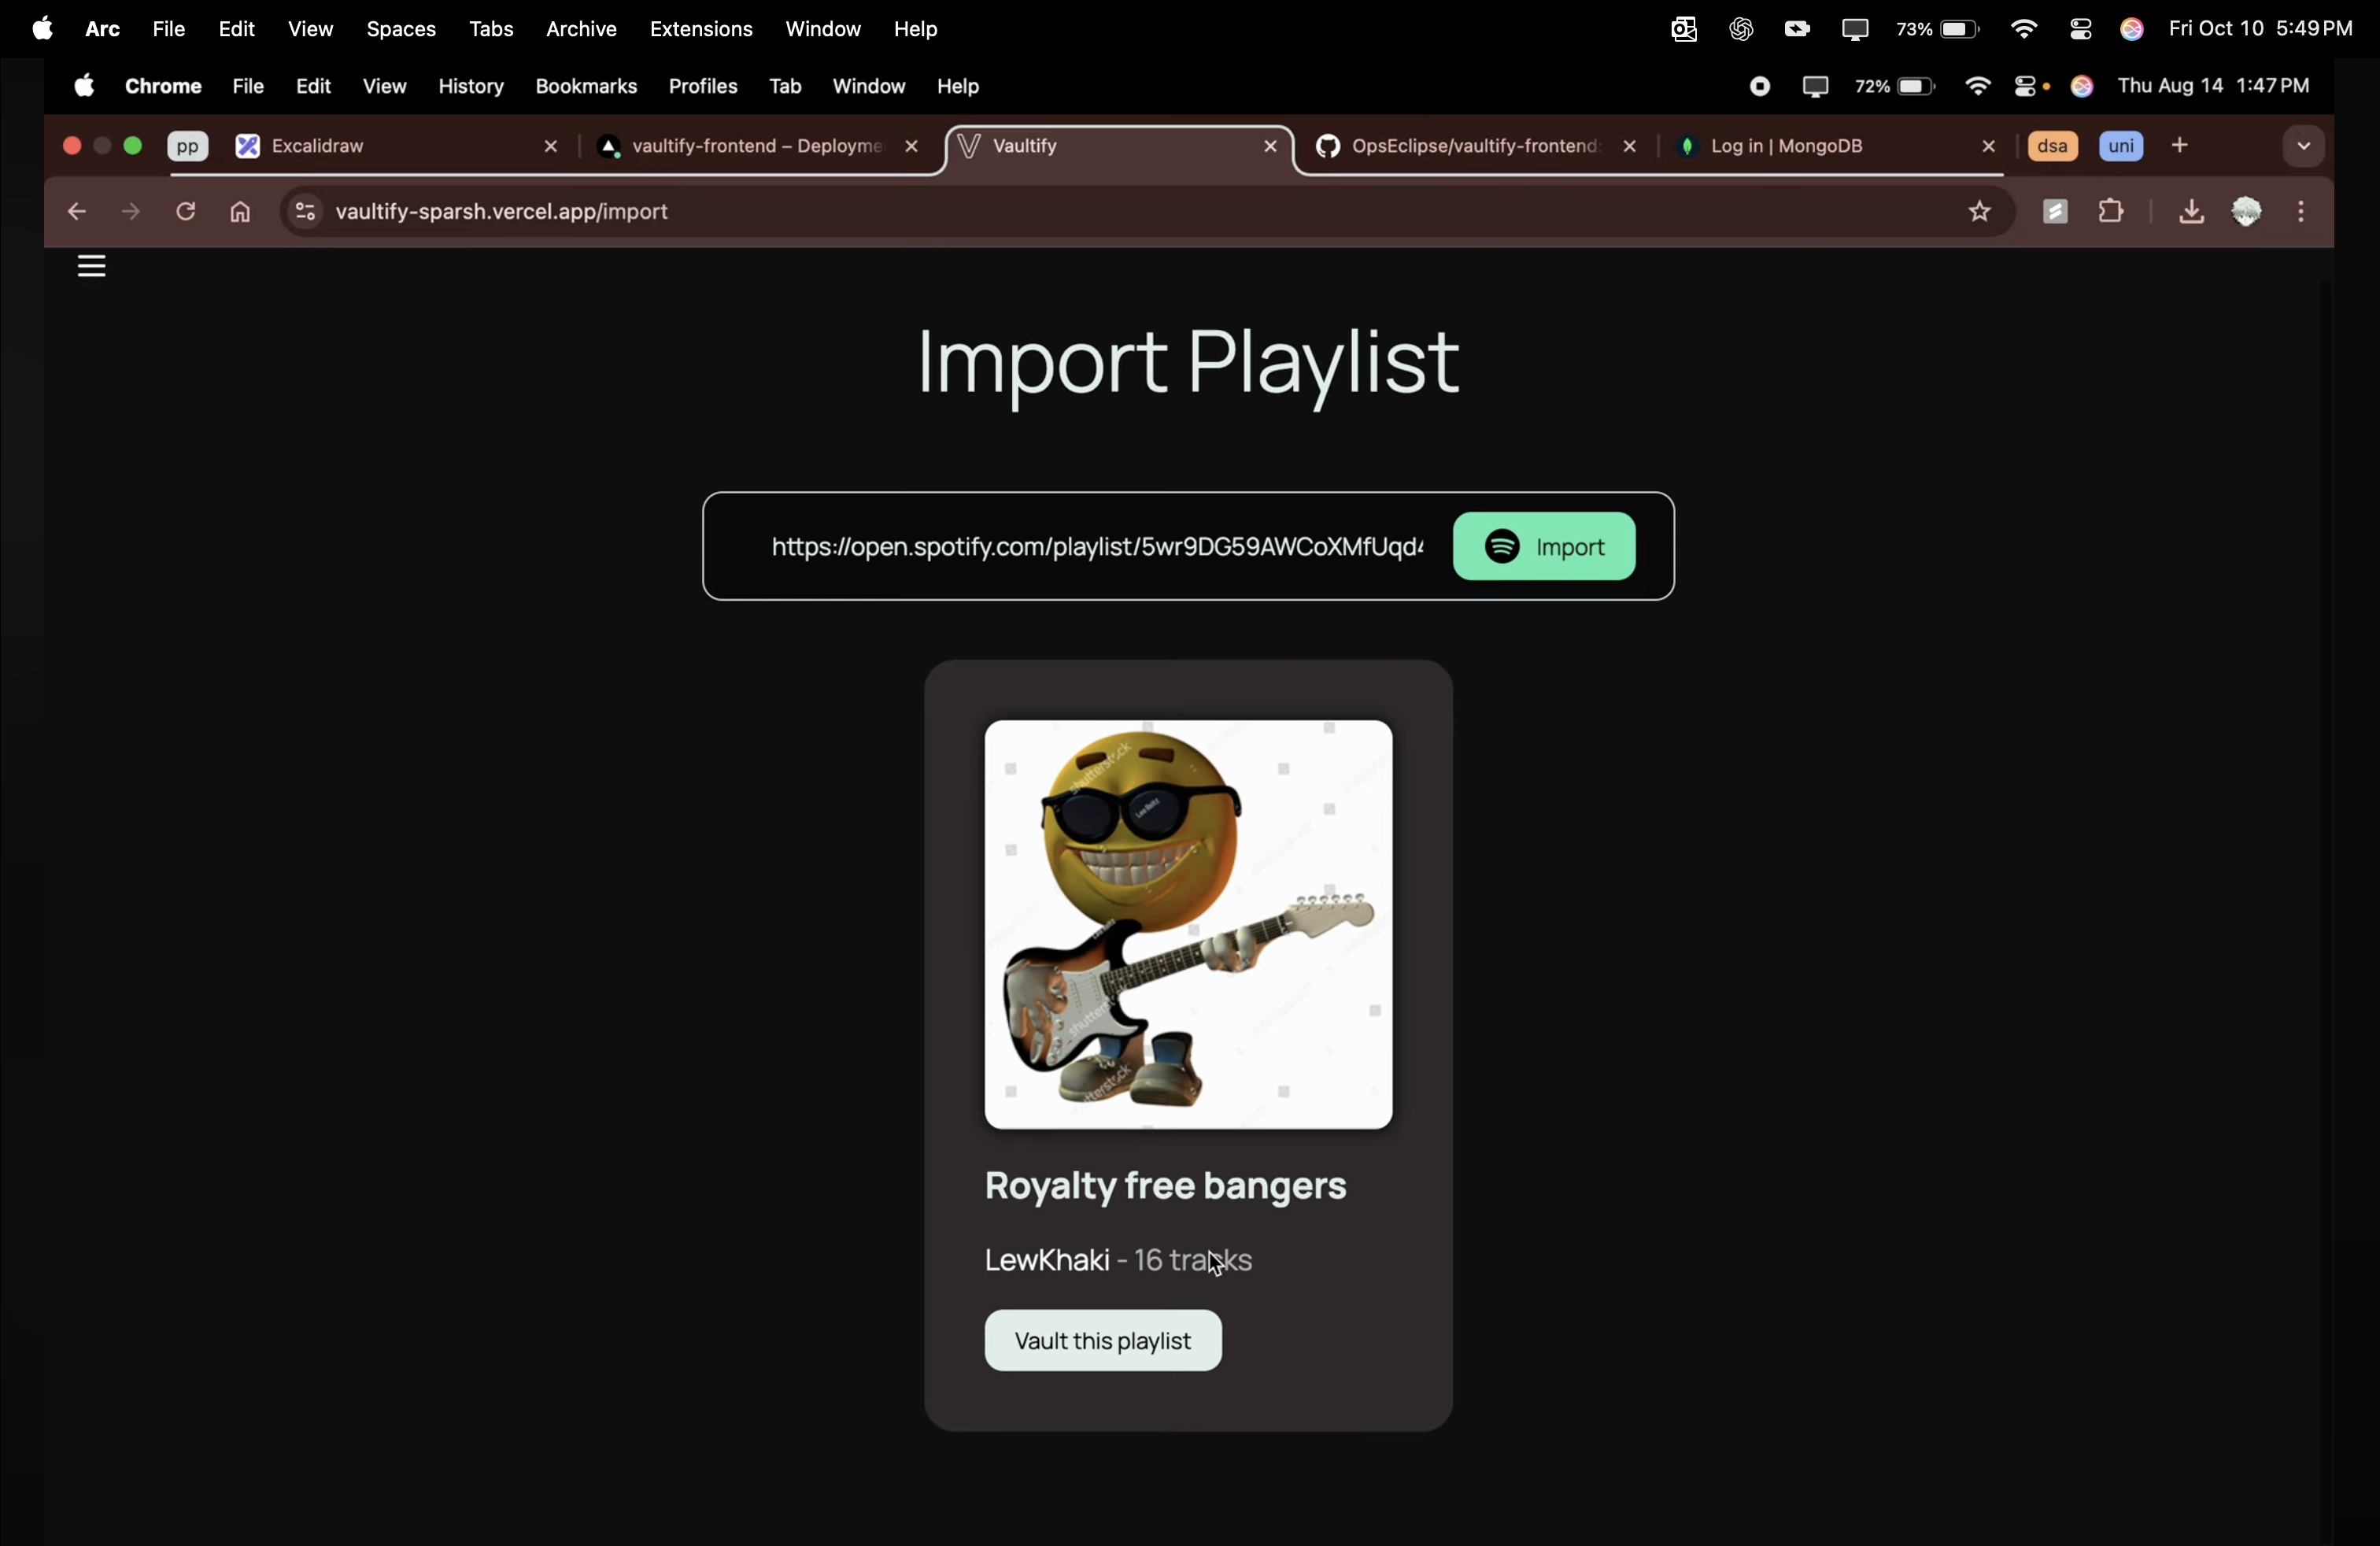Image resolution: width=2380 pixels, height=1546 pixels.
Task: Open the extensions puzzle icon
Action: click(x=2111, y=212)
